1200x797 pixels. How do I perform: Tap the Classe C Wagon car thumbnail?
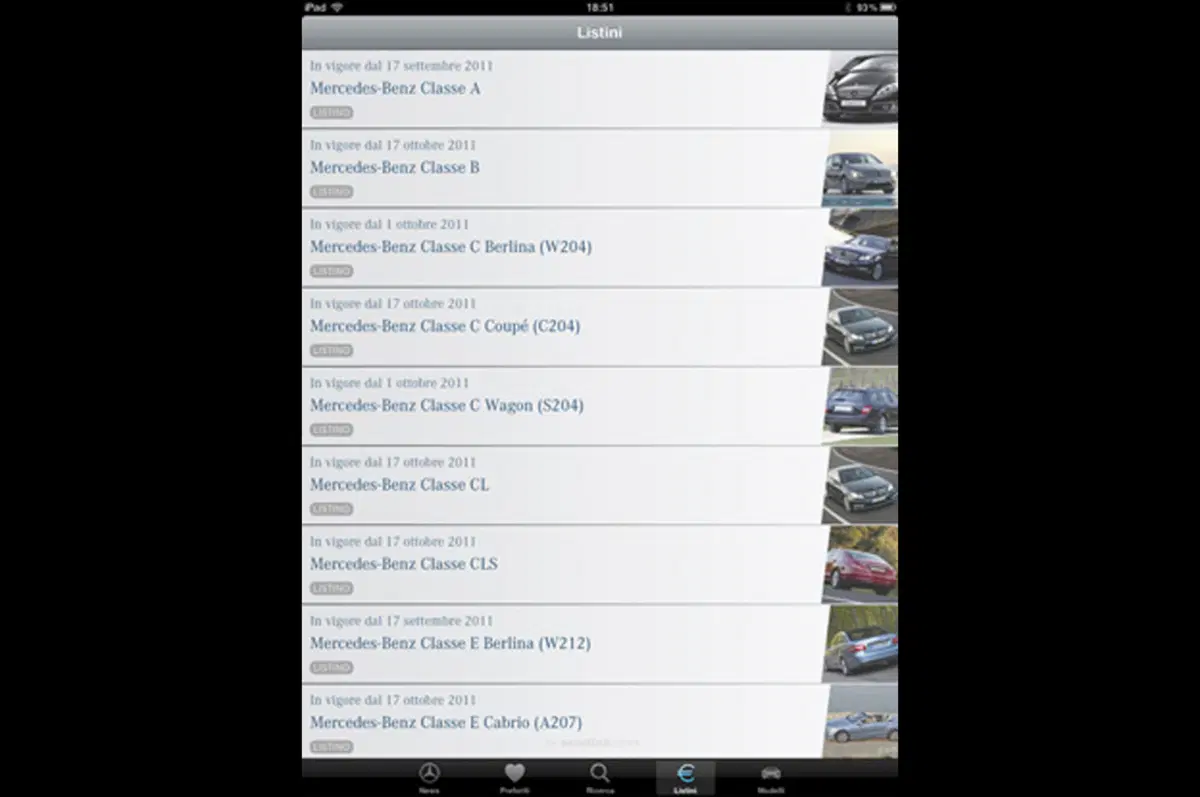tap(860, 406)
